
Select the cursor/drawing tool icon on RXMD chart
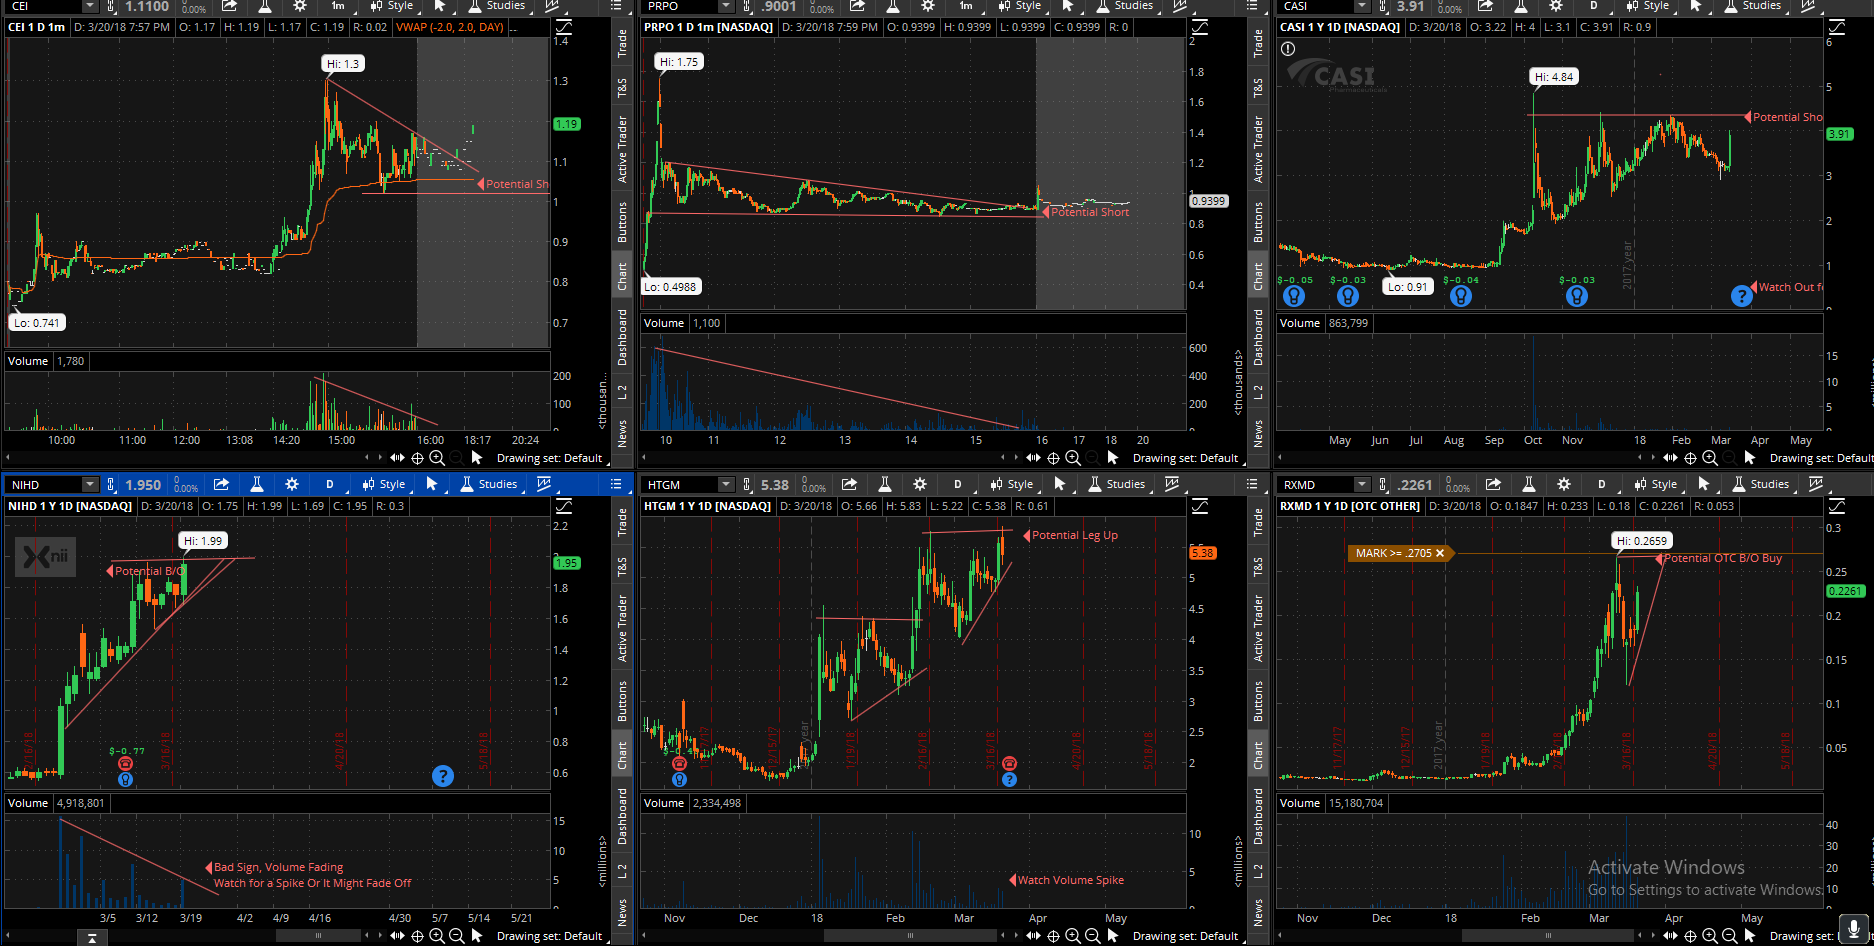pos(1705,484)
